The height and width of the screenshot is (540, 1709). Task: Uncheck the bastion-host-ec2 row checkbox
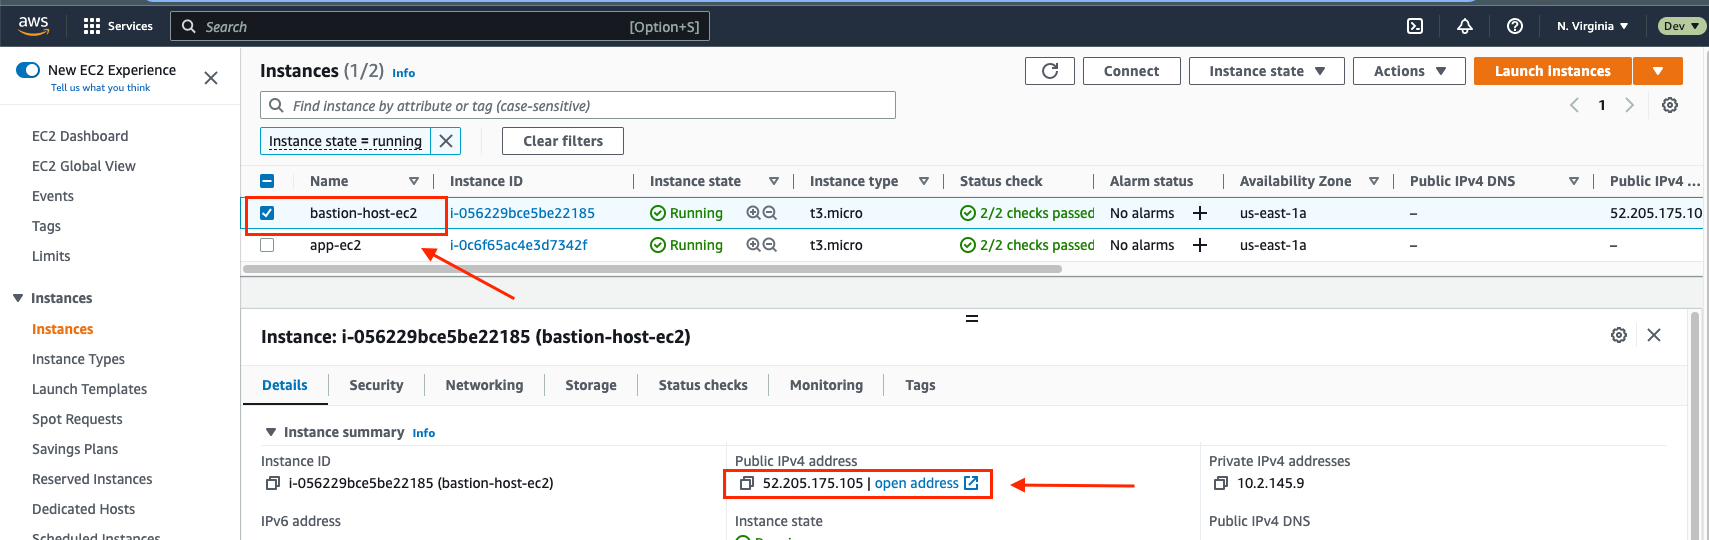pos(267,213)
